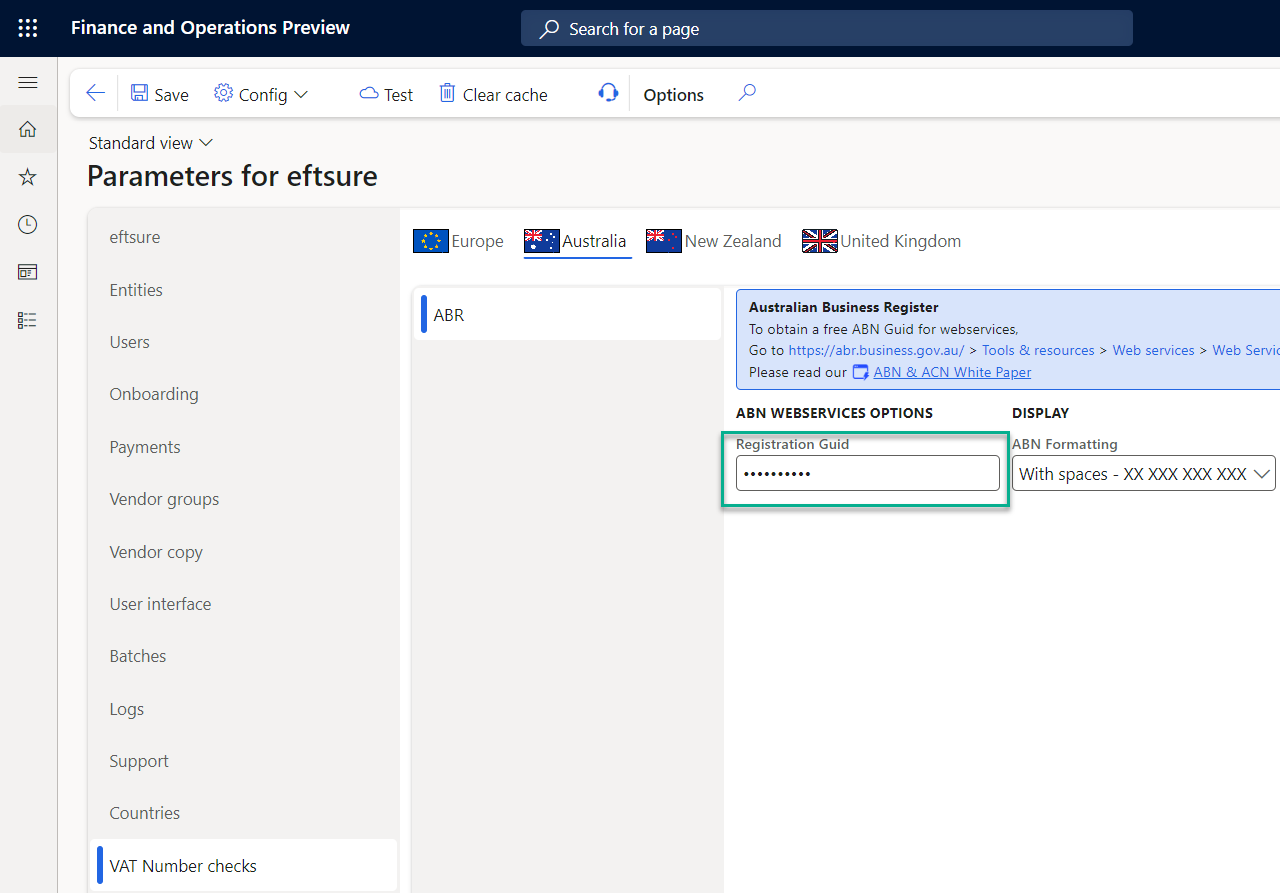Go to Home in left rail
The height and width of the screenshot is (893, 1280).
[28, 129]
